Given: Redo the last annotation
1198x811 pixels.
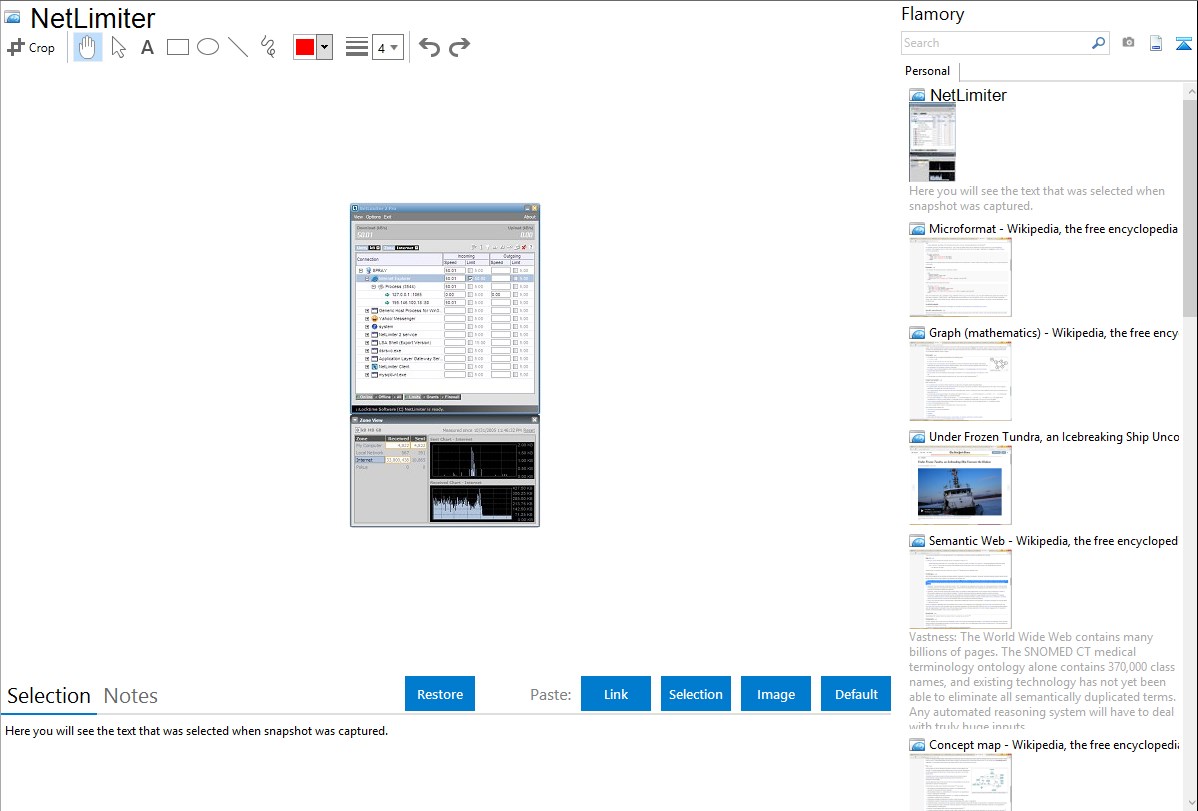Looking at the screenshot, I should [x=459, y=47].
